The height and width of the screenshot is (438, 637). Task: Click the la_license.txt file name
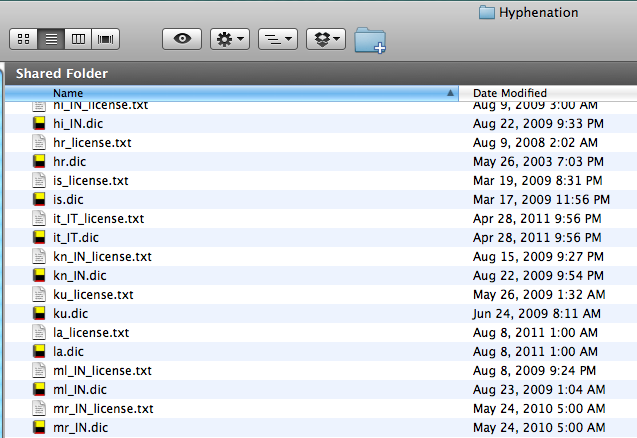click(x=91, y=332)
